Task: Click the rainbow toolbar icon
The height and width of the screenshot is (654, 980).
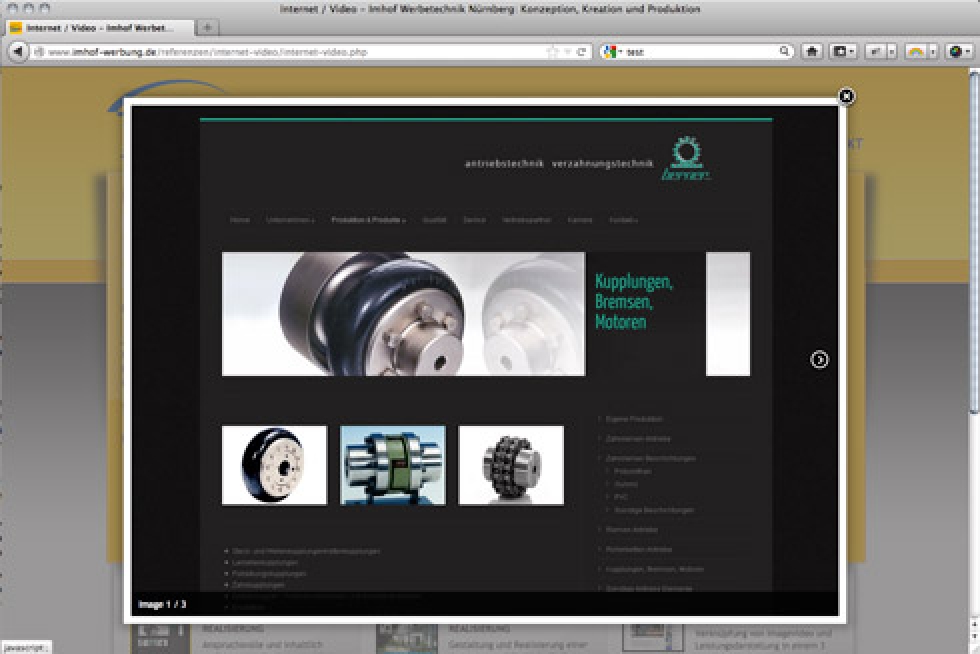Action: [916, 51]
